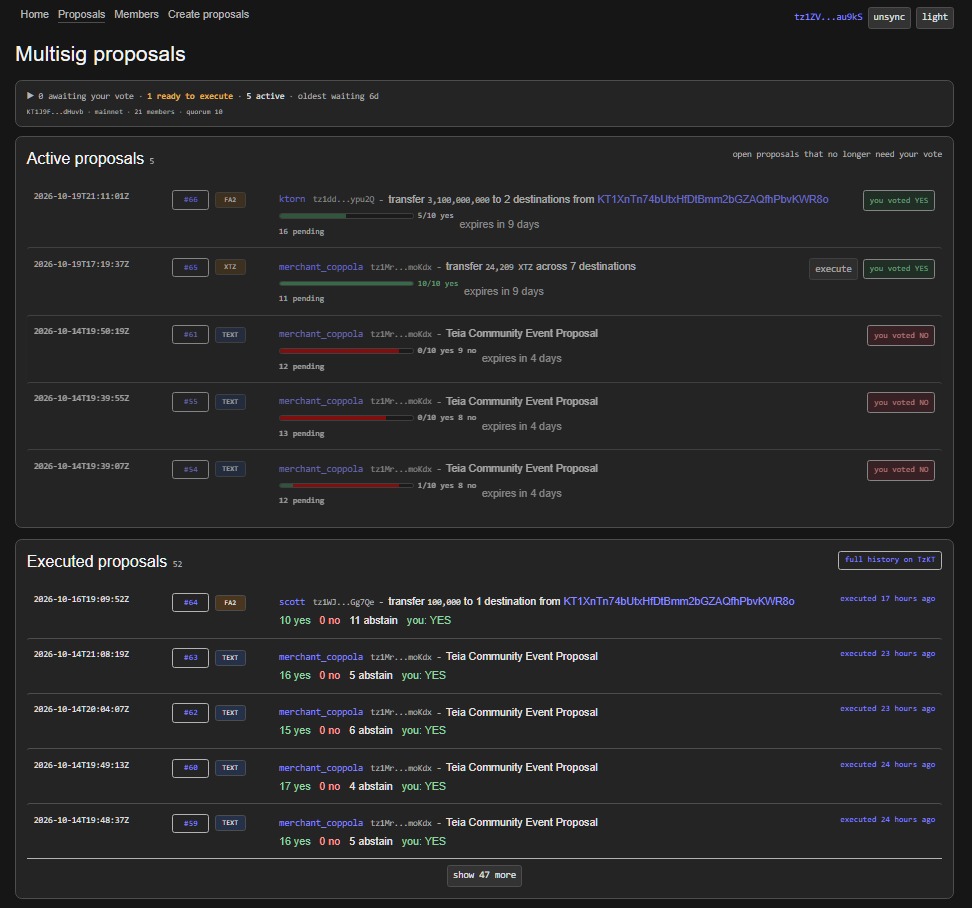The height and width of the screenshot is (908, 972).
Task: Click the 'you voted YES' badge on proposal #66
Action: 899,200
